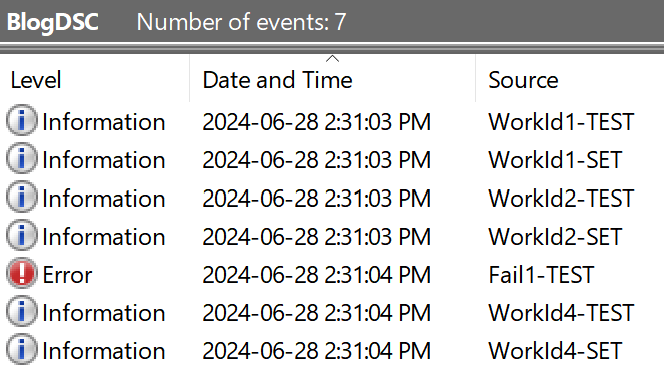Click the red Error icon for Fail1-TEST
This screenshot has height=384, width=664.
pyautogui.click(x=22, y=273)
